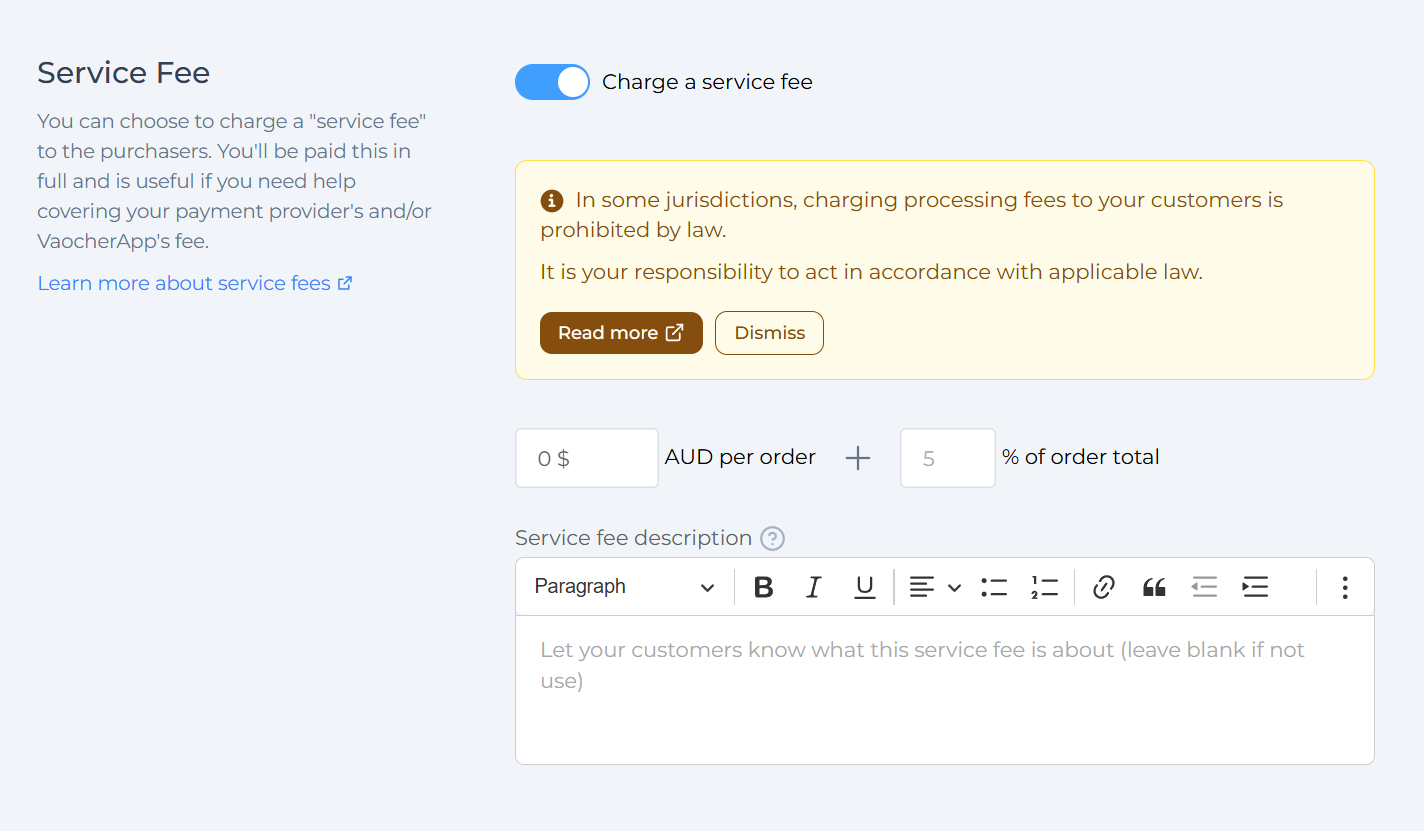
Task: Open Learn more about service fees link
Action: point(195,283)
